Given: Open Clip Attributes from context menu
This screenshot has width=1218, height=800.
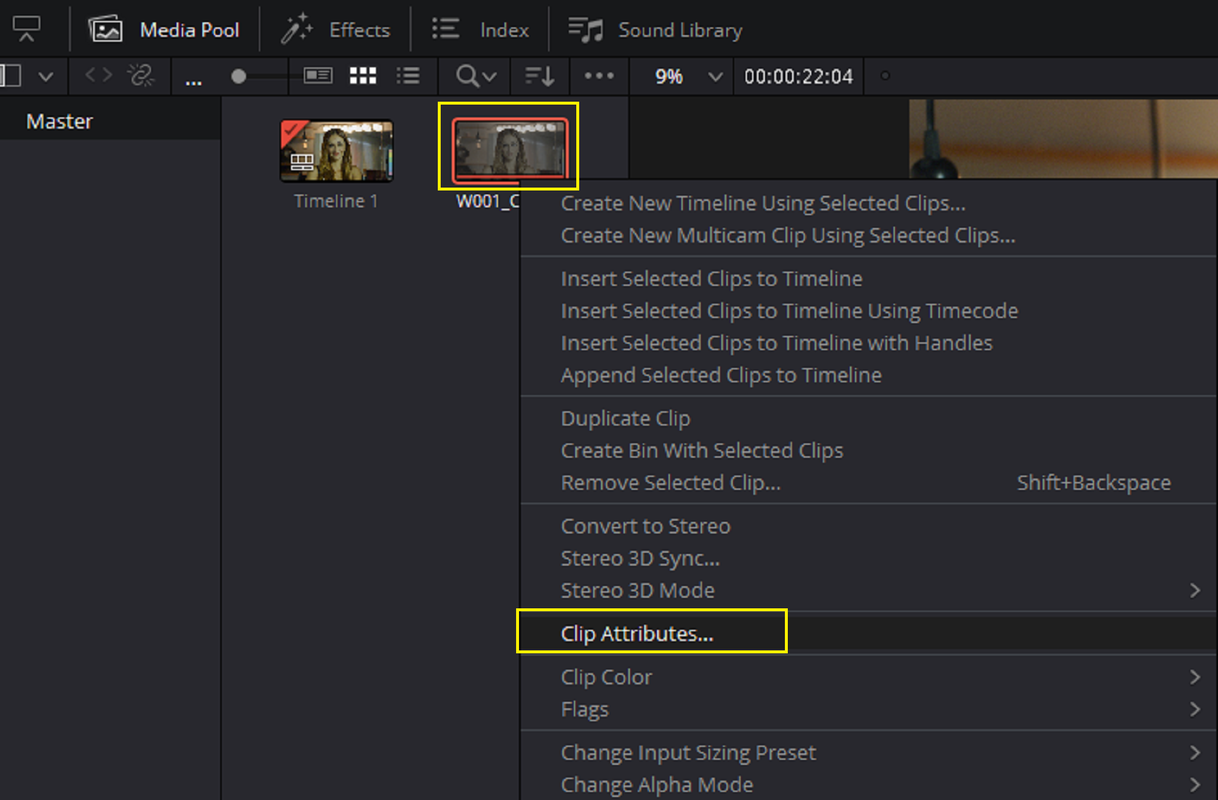Looking at the screenshot, I should 869,633.
